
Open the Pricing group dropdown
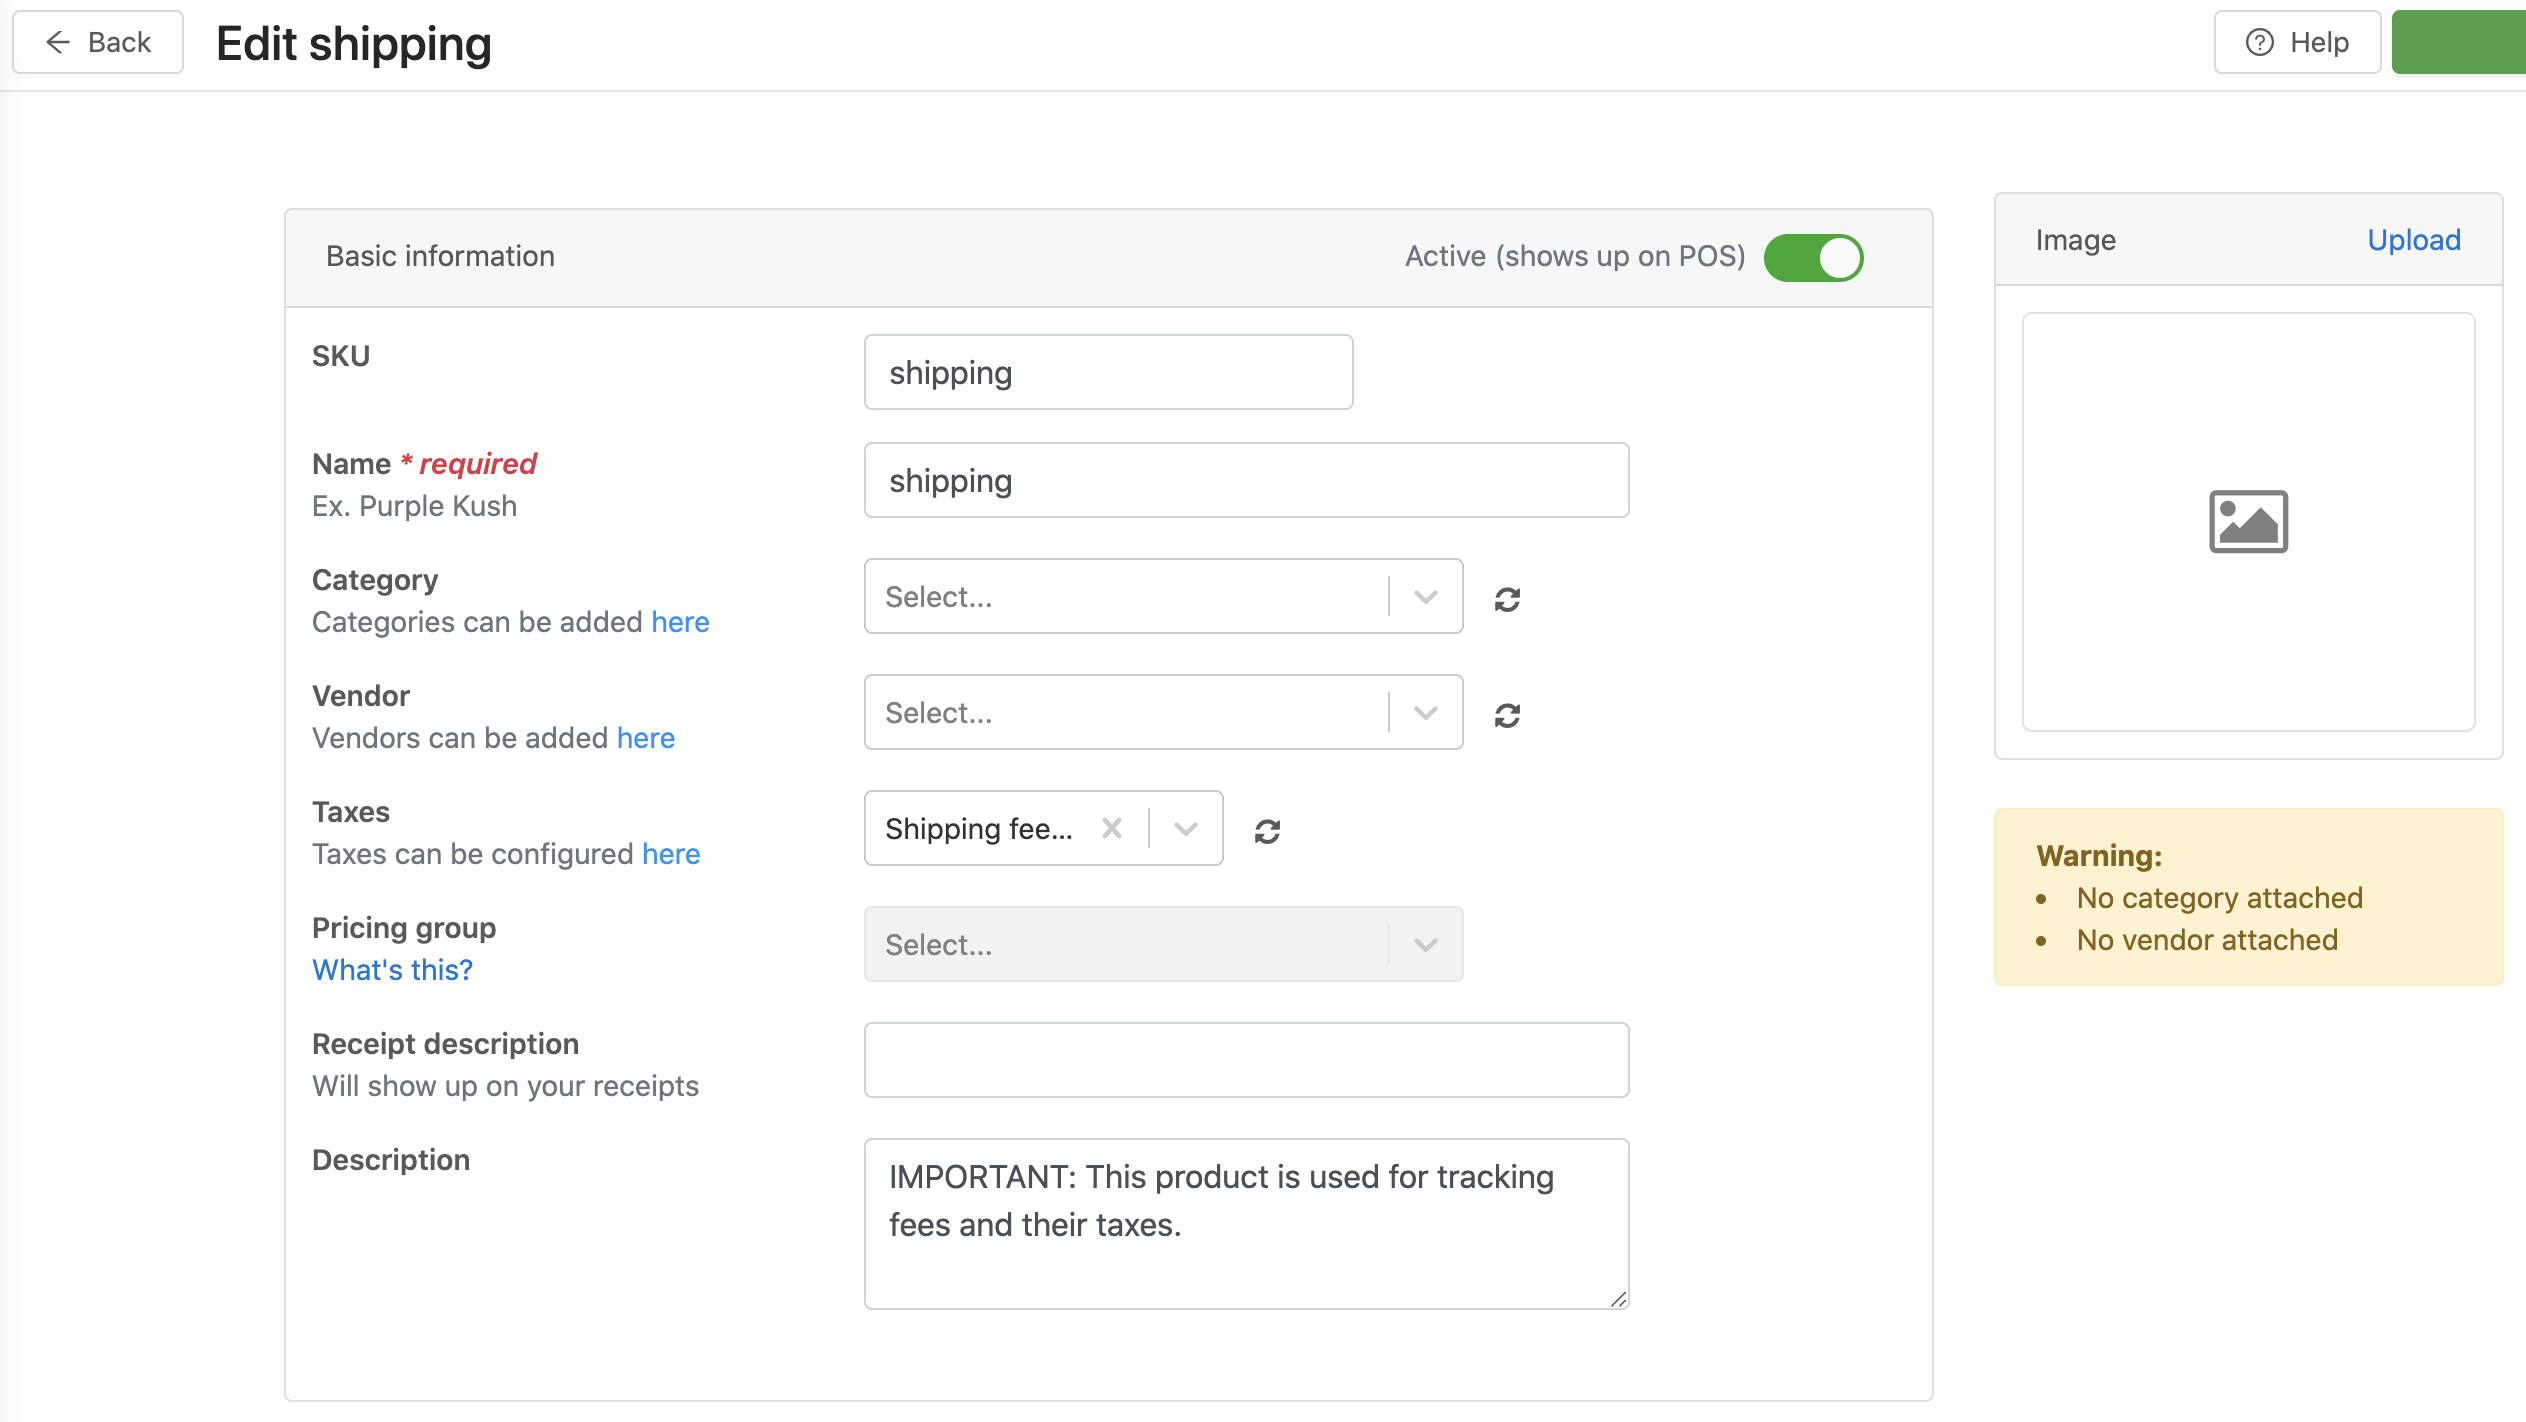coord(1426,945)
